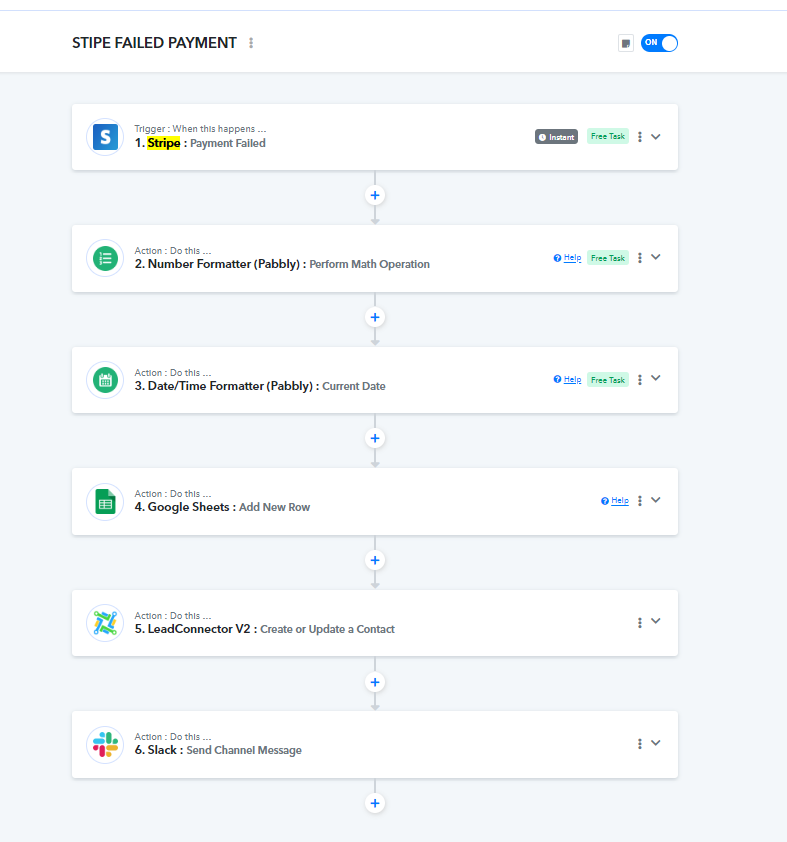Click the Date/Time Formatter calendar icon
Image resolution: width=787 pixels, height=842 pixels.
(x=105, y=380)
